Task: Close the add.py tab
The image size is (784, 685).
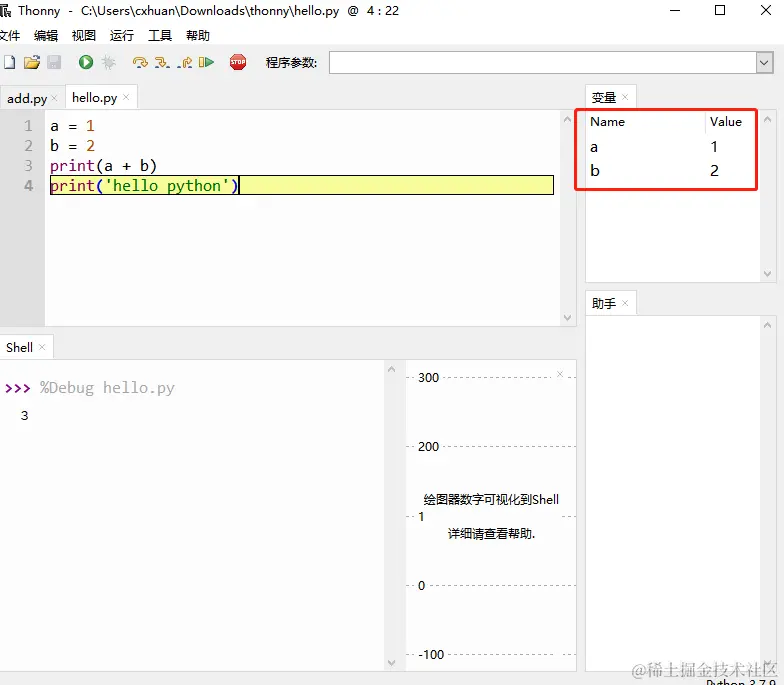Action: (x=54, y=98)
